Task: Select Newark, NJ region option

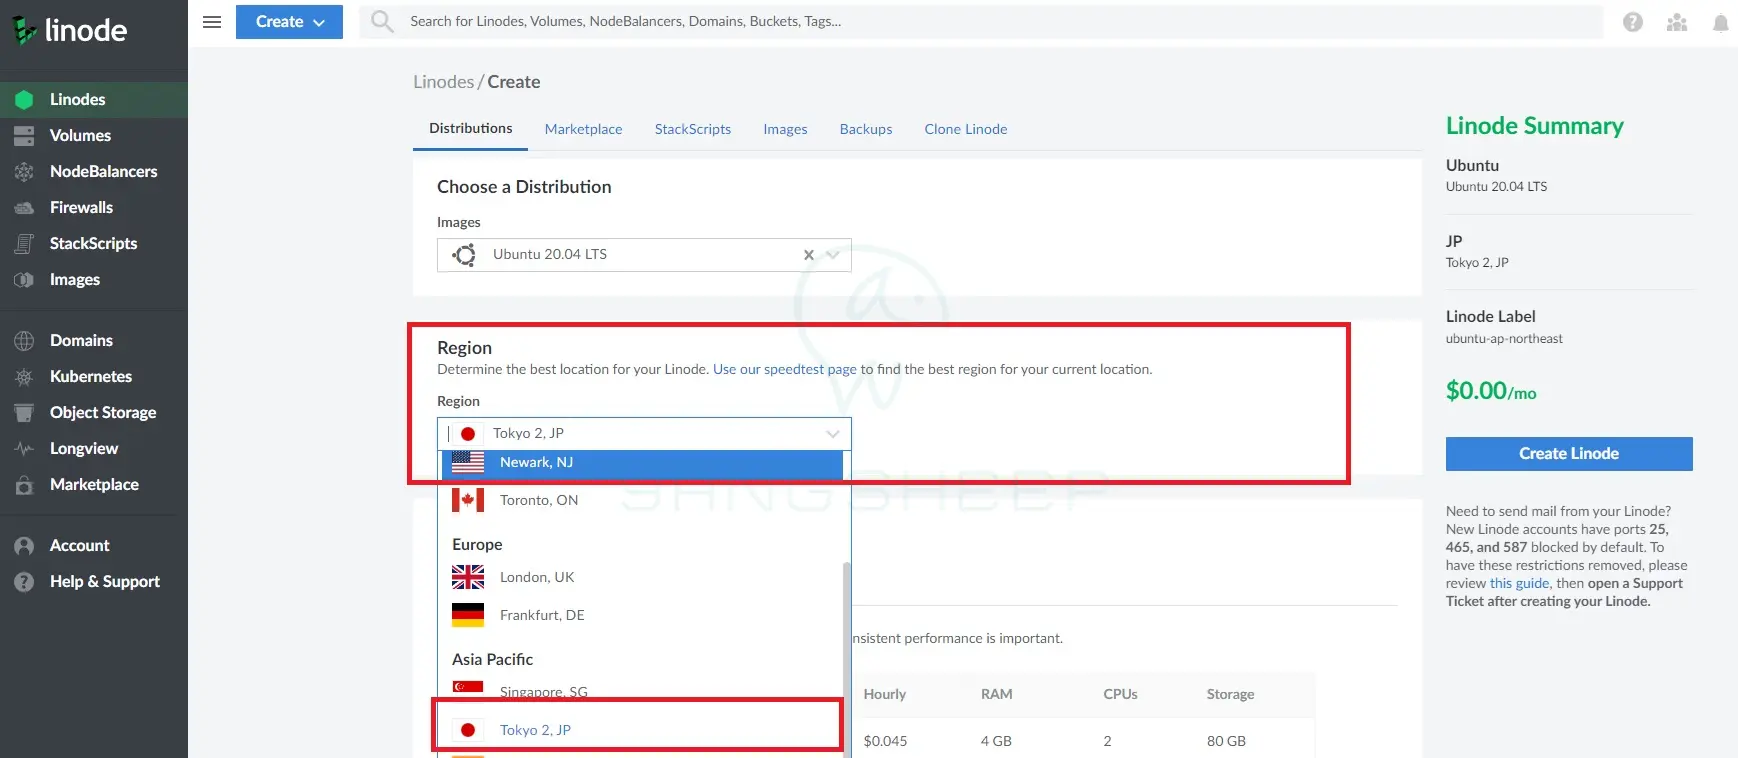Action: (642, 463)
